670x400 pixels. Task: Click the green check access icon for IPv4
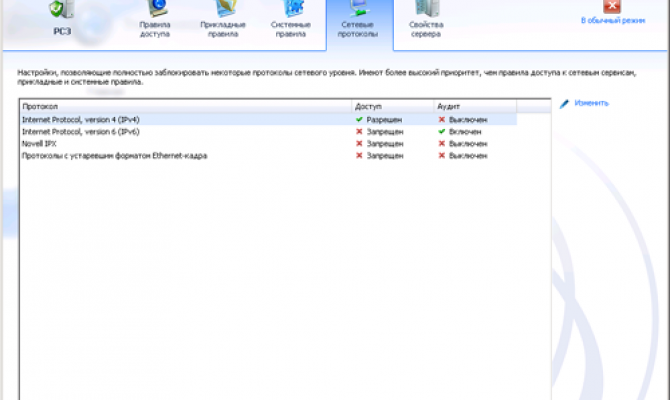click(359, 120)
